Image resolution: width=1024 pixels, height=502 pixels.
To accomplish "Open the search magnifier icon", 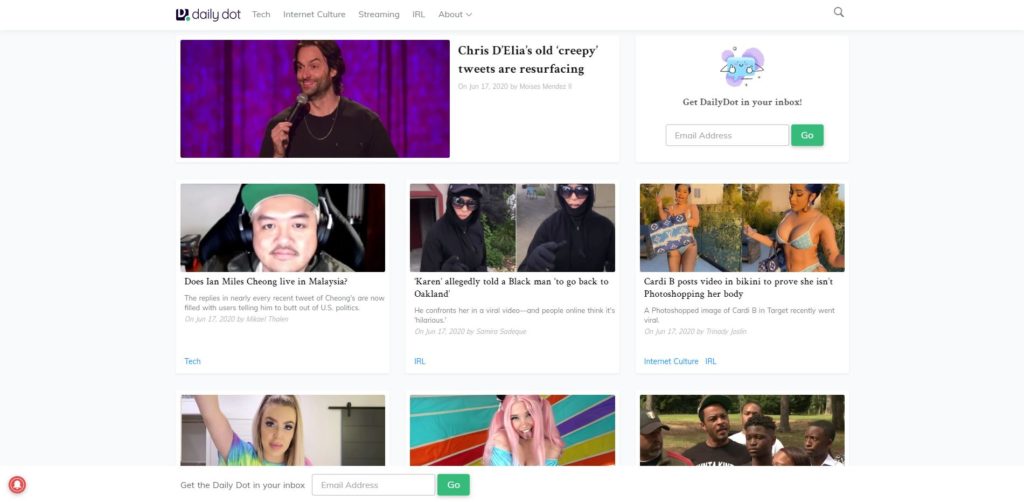I will pos(838,13).
